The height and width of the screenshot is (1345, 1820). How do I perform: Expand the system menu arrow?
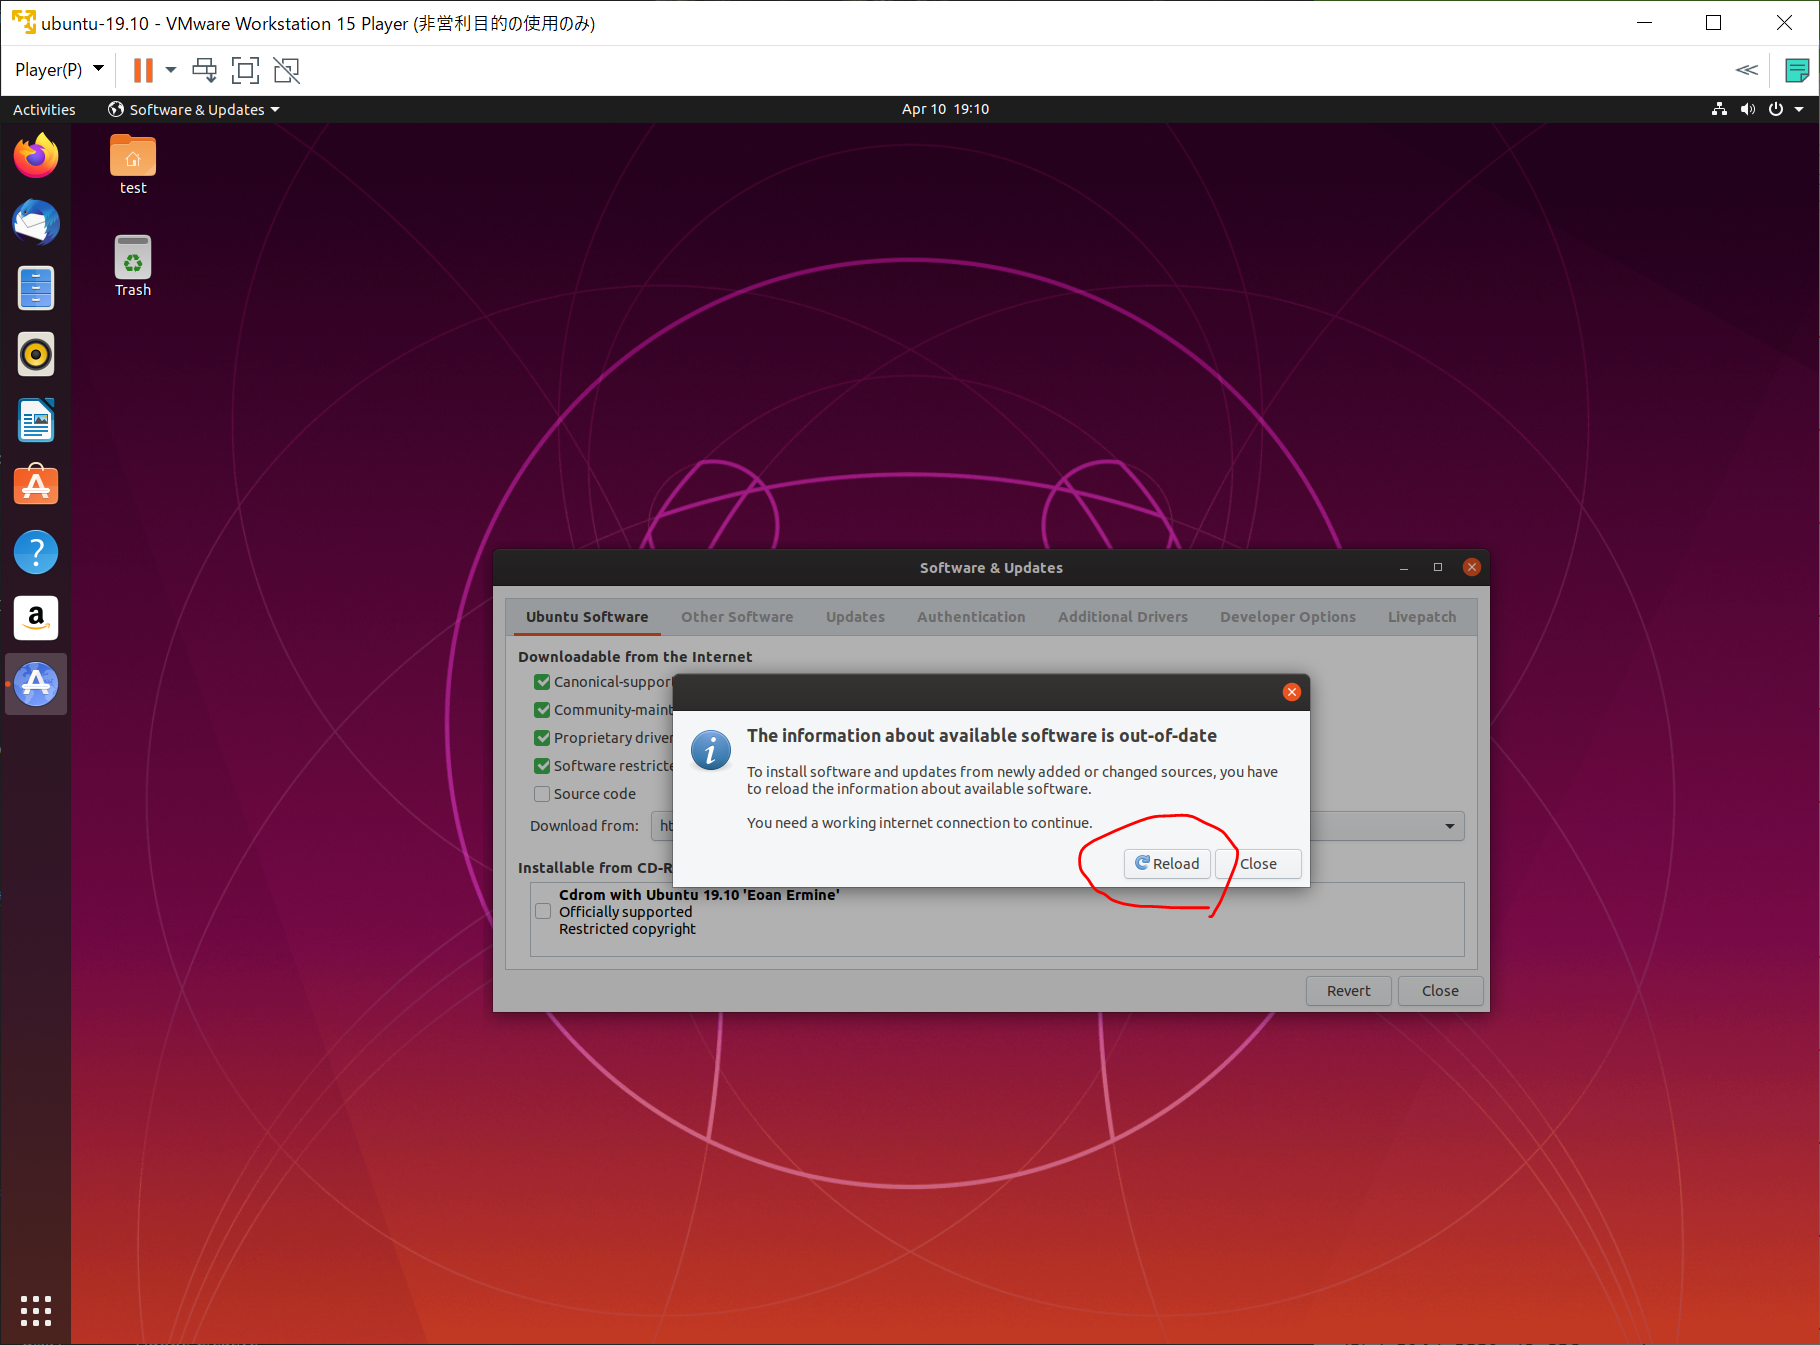[x=1799, y=109]
